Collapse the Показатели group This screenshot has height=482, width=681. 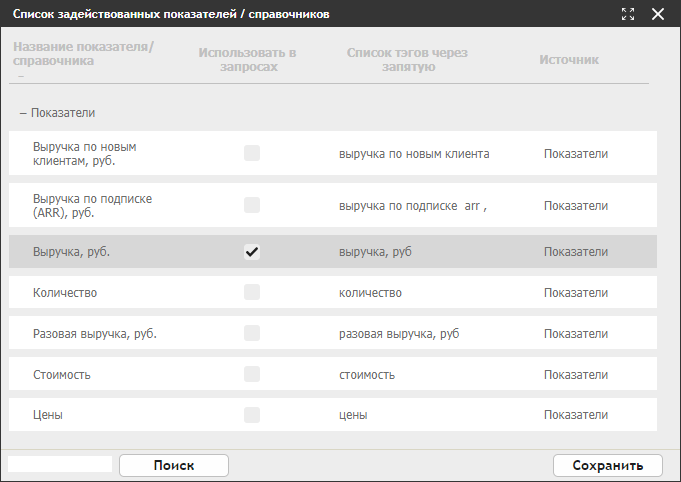tap(23, 113)
